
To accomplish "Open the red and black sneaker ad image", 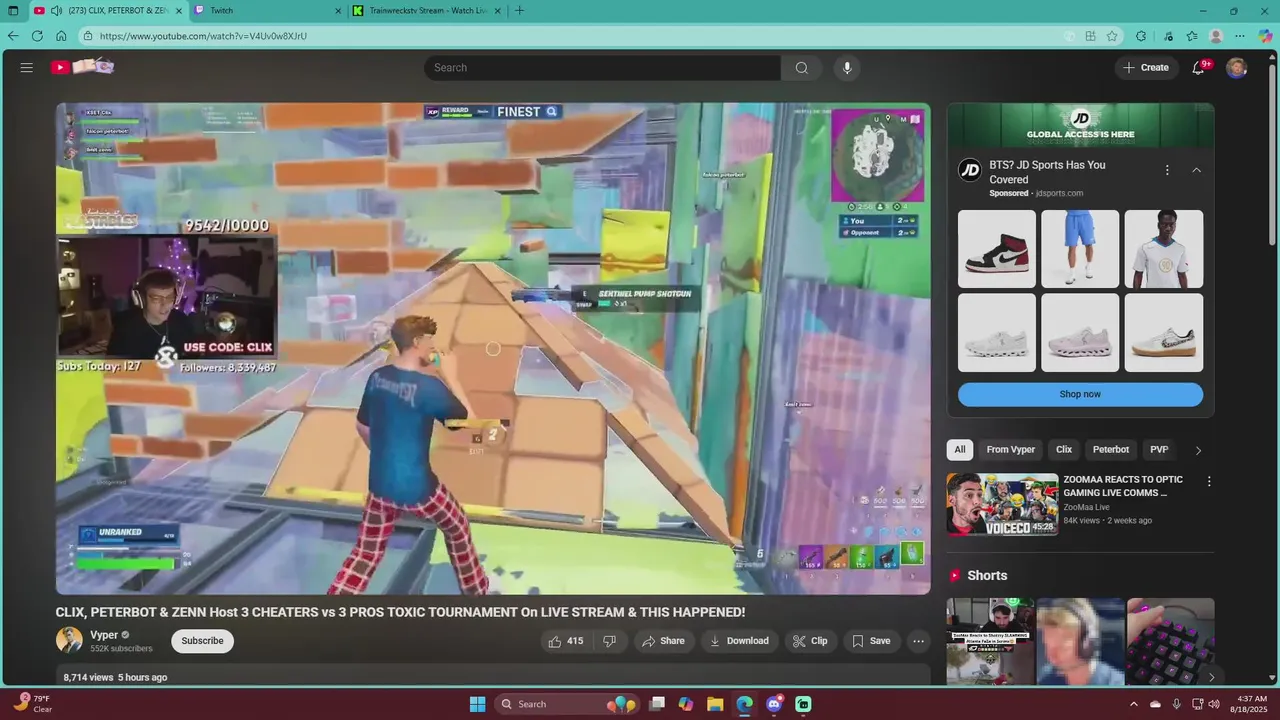I will (997, 249).
